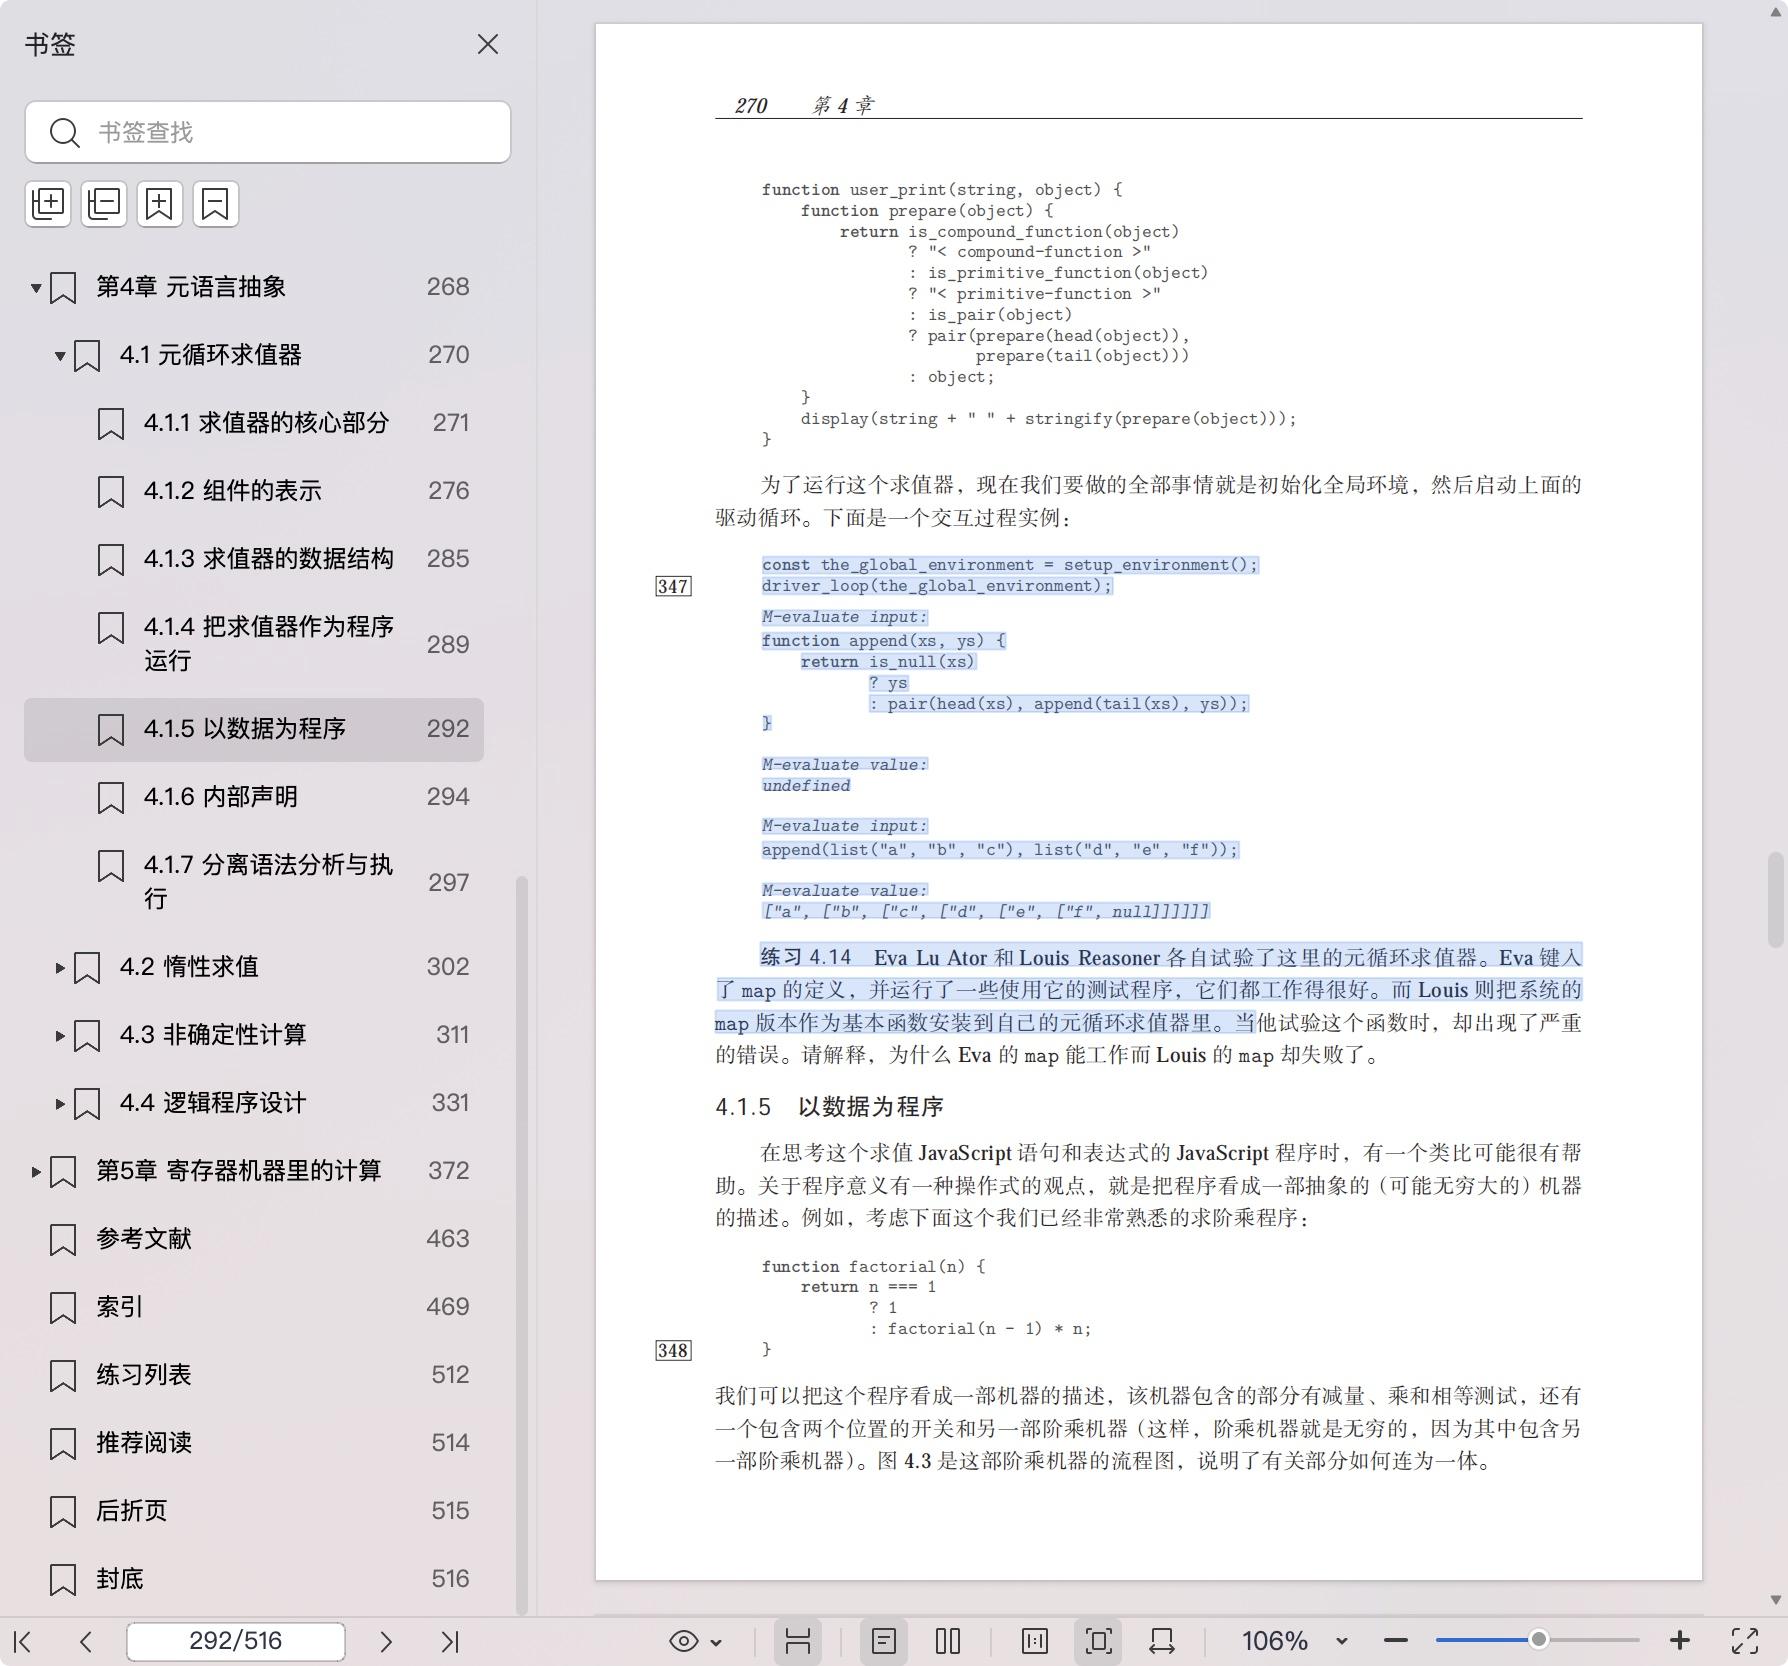Expand all bookmarks button
Viewport: 1788px width, 1666px height.
click(x=48, y=204)
